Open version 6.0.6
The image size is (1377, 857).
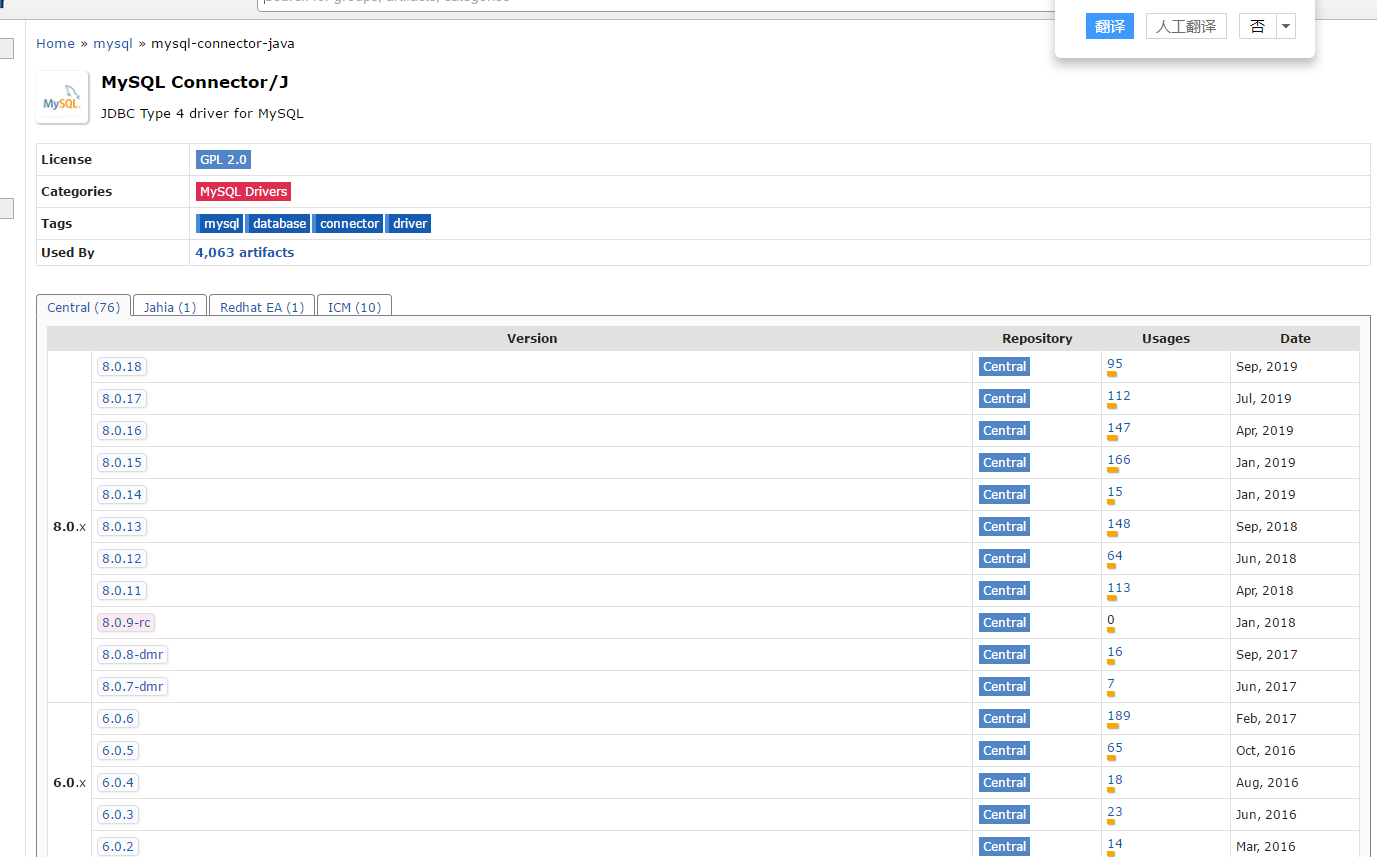click(x=118, y=718)
